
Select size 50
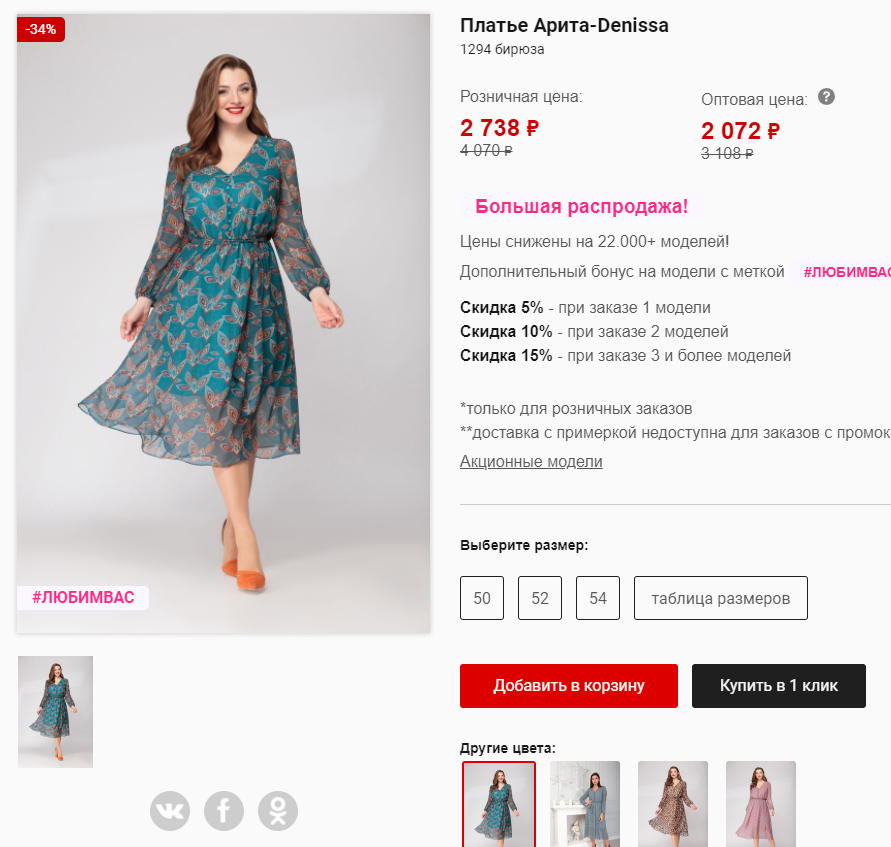click(482, 598)
